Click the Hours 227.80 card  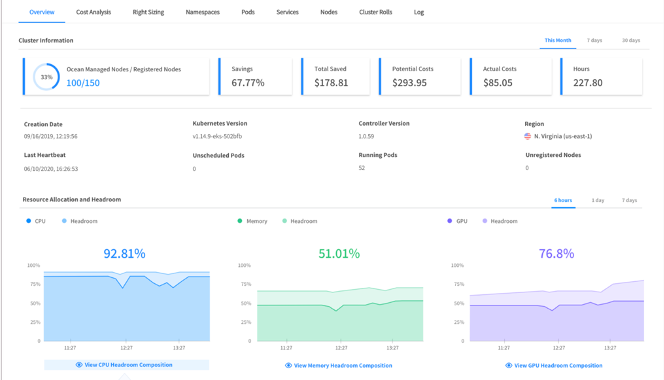pos(601,77)
